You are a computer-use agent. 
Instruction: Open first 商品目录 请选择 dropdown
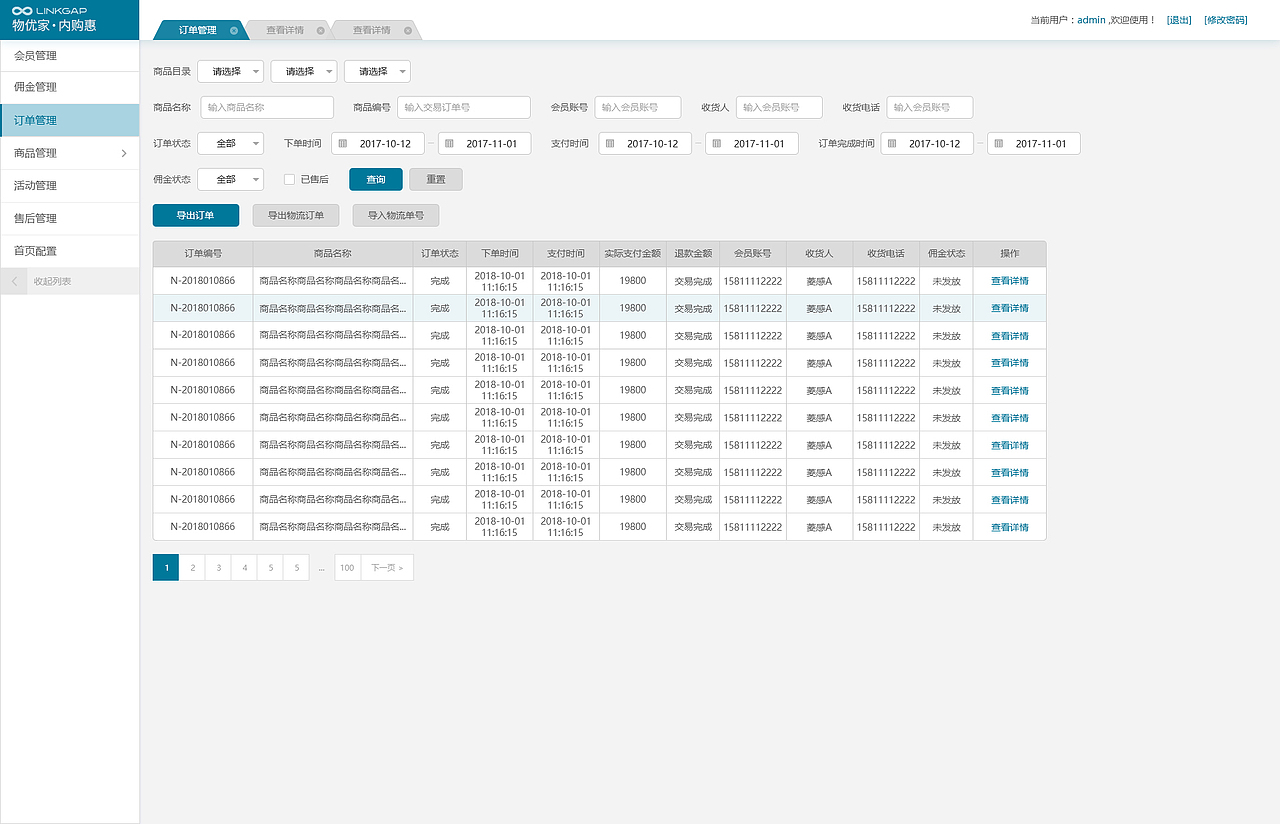[231, 72]
